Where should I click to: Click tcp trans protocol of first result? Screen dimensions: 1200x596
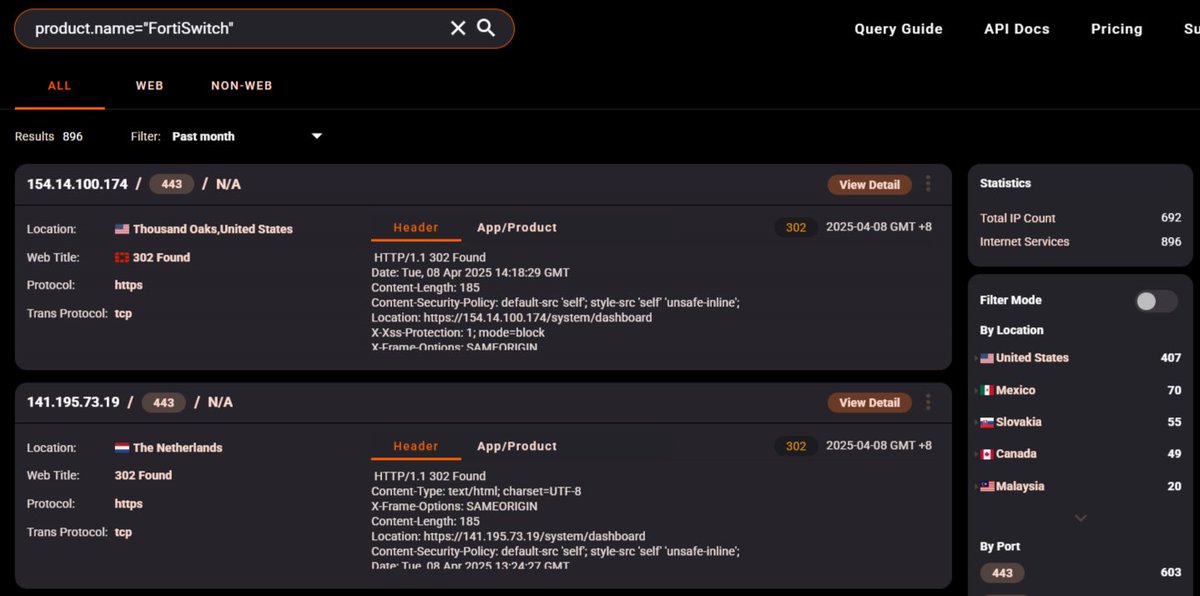pos(123,314)
